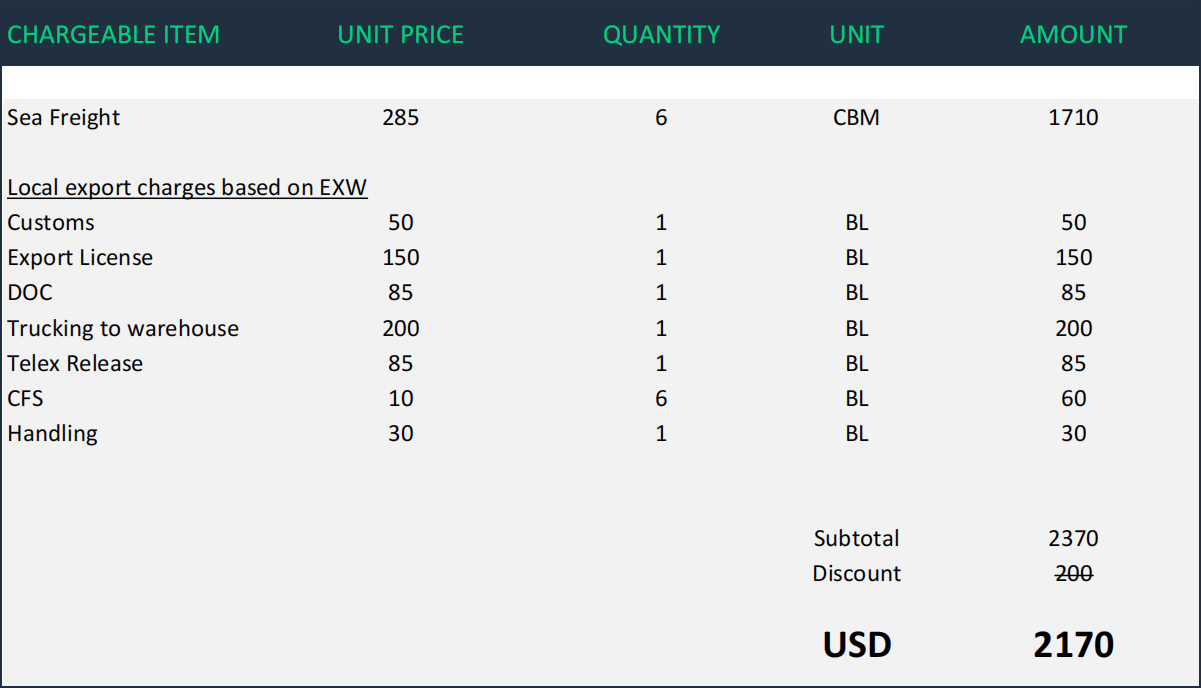Select the Subtotal label
This screenshot has width=1201, height=688.
click(x=856, y=539)
